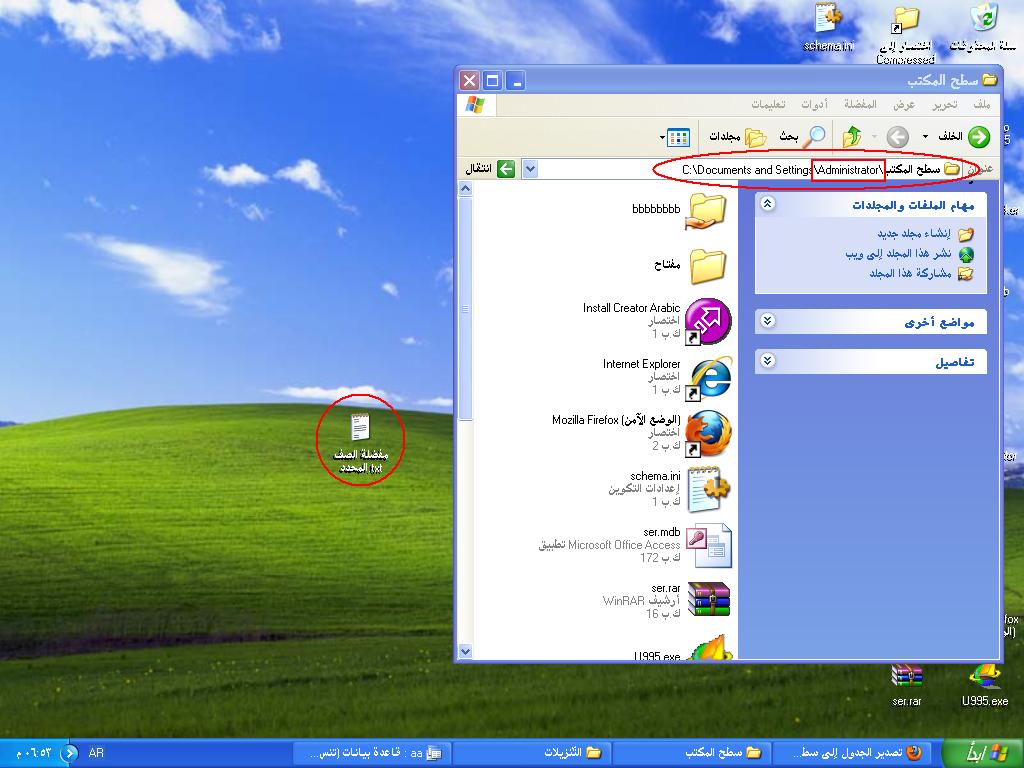Image resolution: width=1024 pixels, height=768 pixels.
Task: Select schema.ini icon in folder window
Action: 709,489
